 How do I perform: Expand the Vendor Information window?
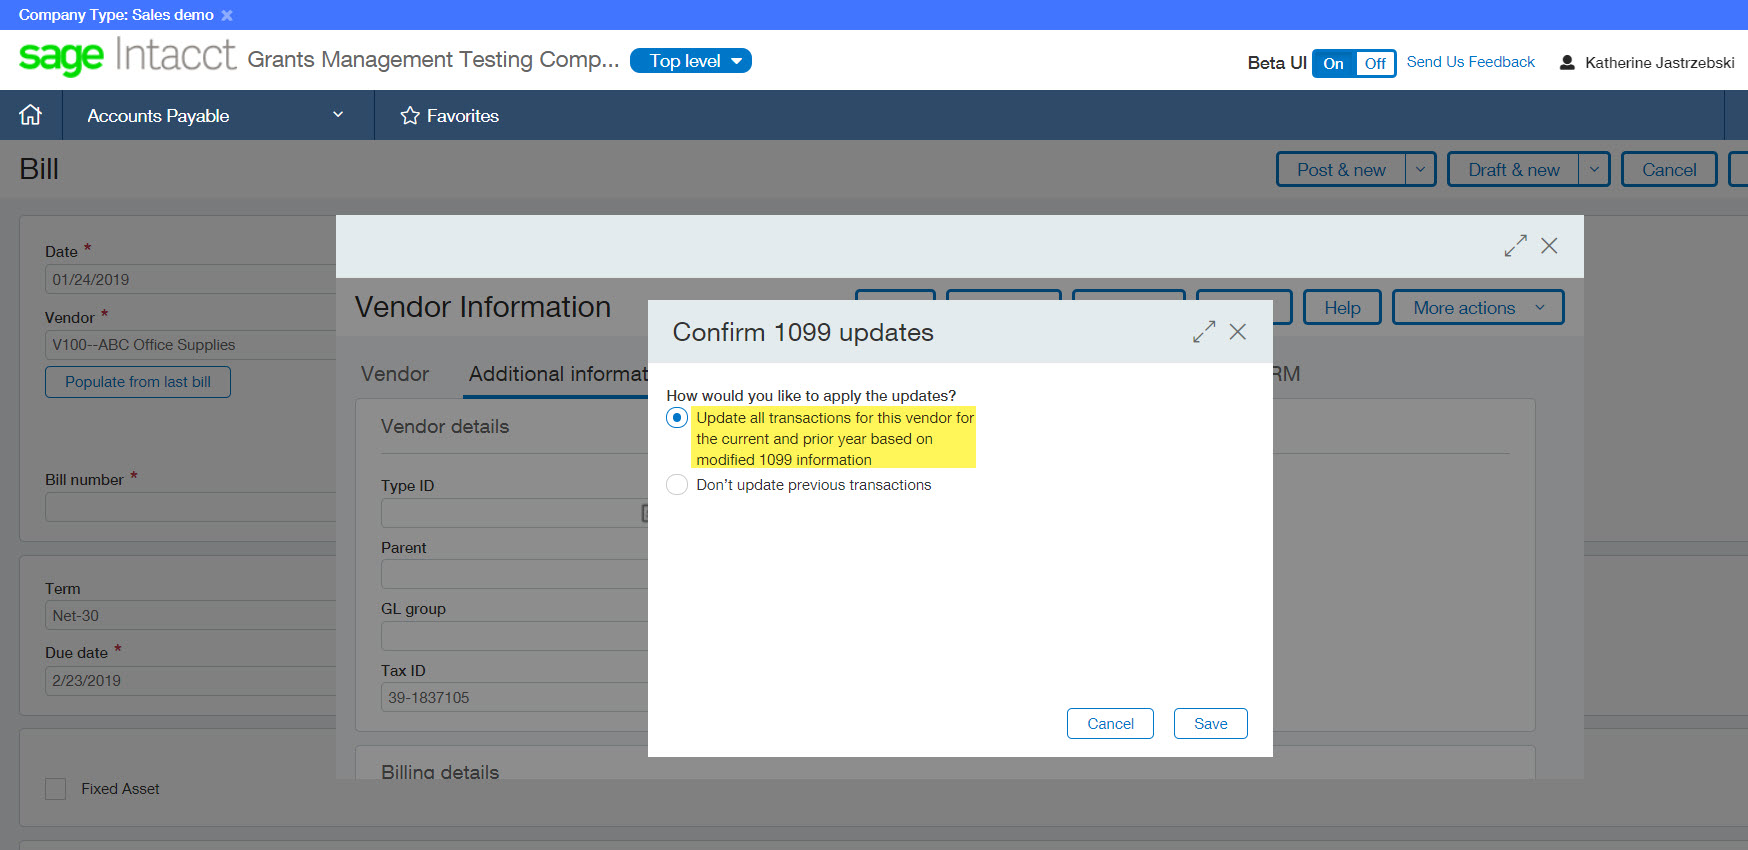[x=1515, y=246]
